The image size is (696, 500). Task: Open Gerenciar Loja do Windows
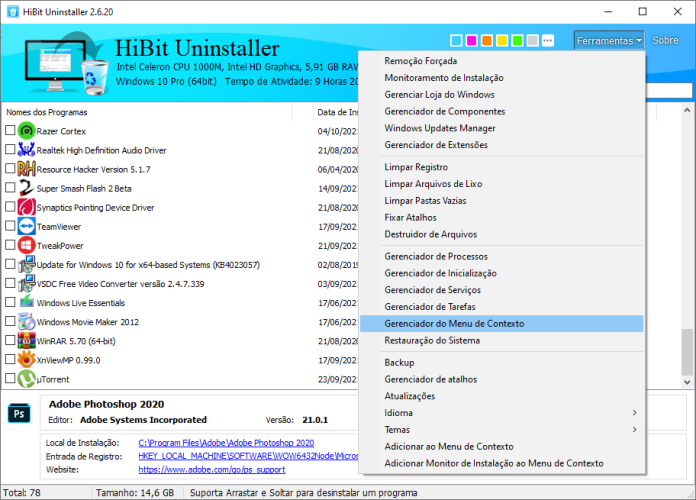502,95
